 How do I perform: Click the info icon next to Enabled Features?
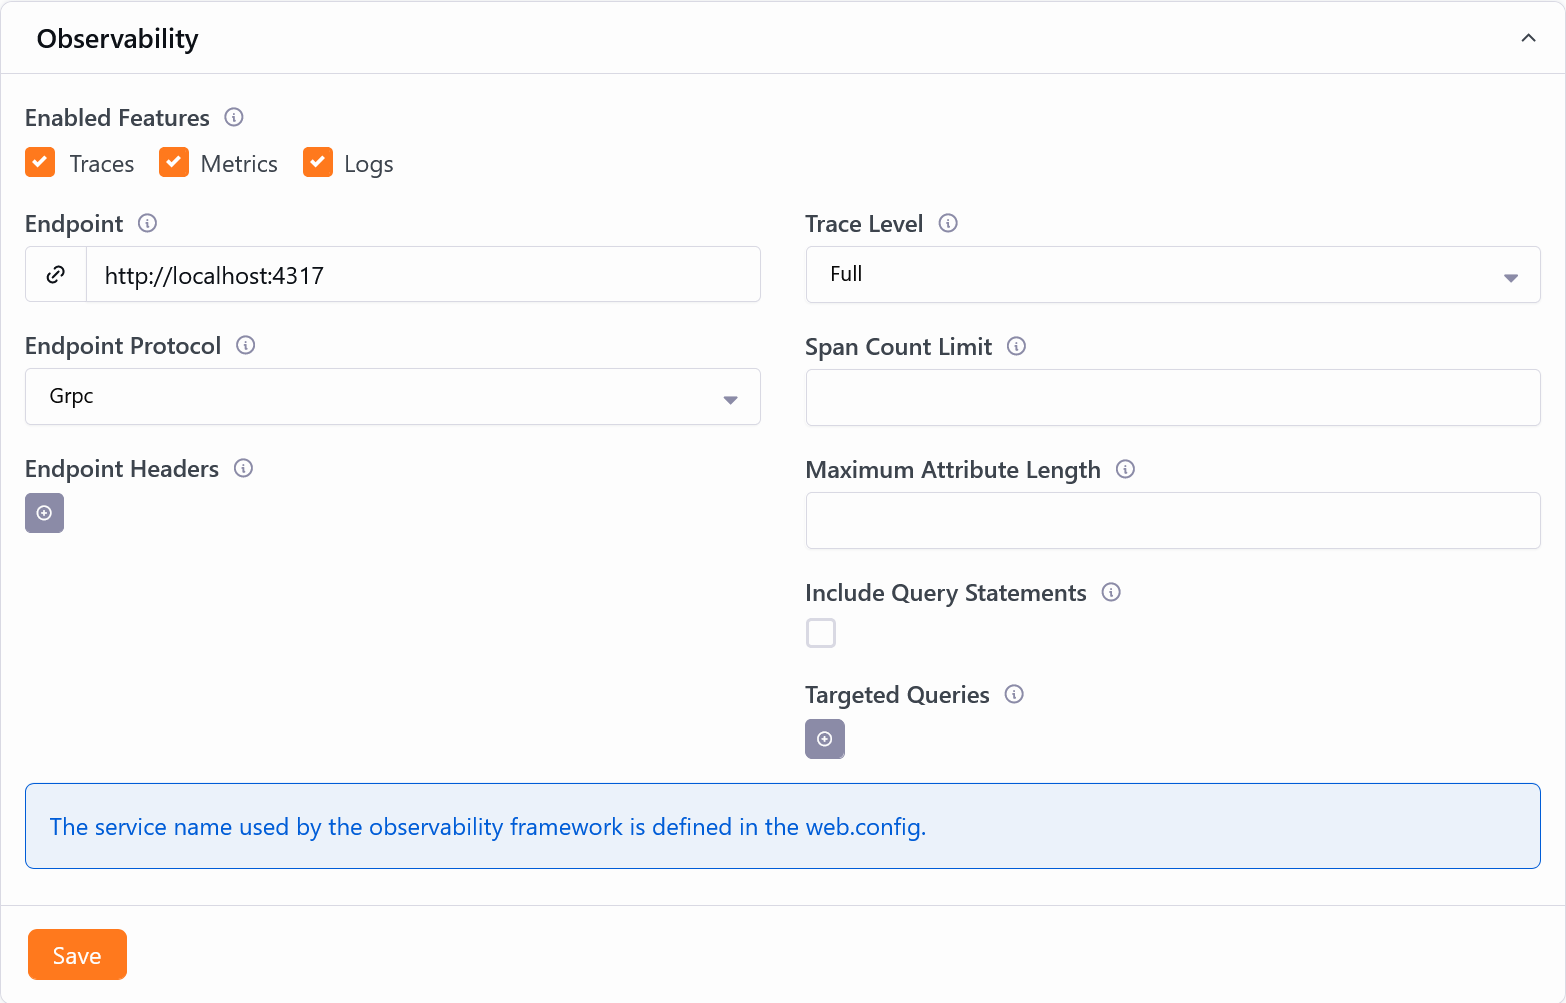234,117
